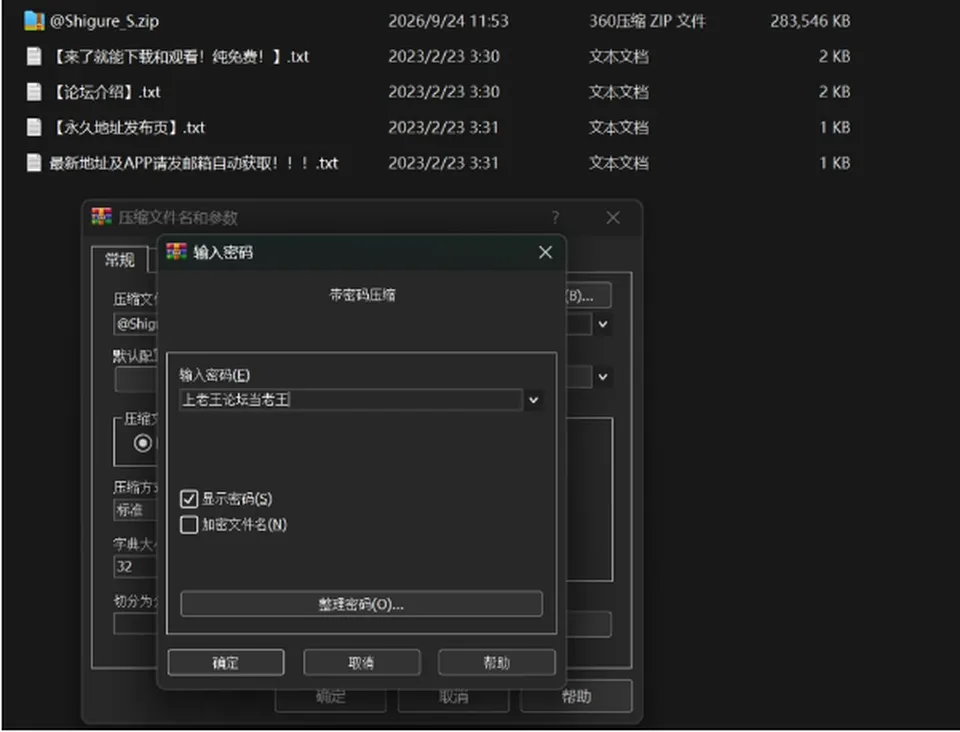Close the 输入密码 dialog
Viewport: 960px width, 732px height.
click(x=545, y=252)
